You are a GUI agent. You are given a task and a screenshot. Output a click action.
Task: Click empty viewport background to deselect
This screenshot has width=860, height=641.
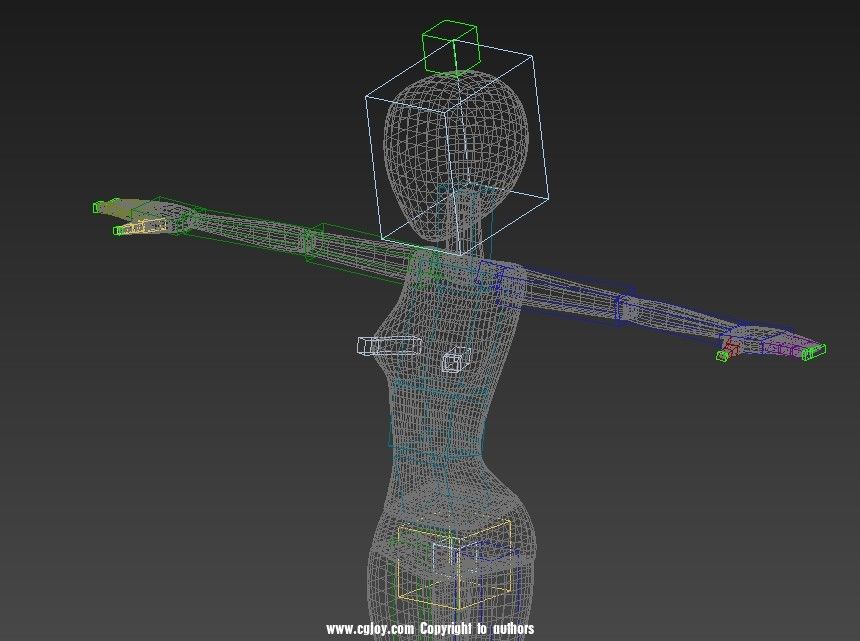click(x=150, y=450)
